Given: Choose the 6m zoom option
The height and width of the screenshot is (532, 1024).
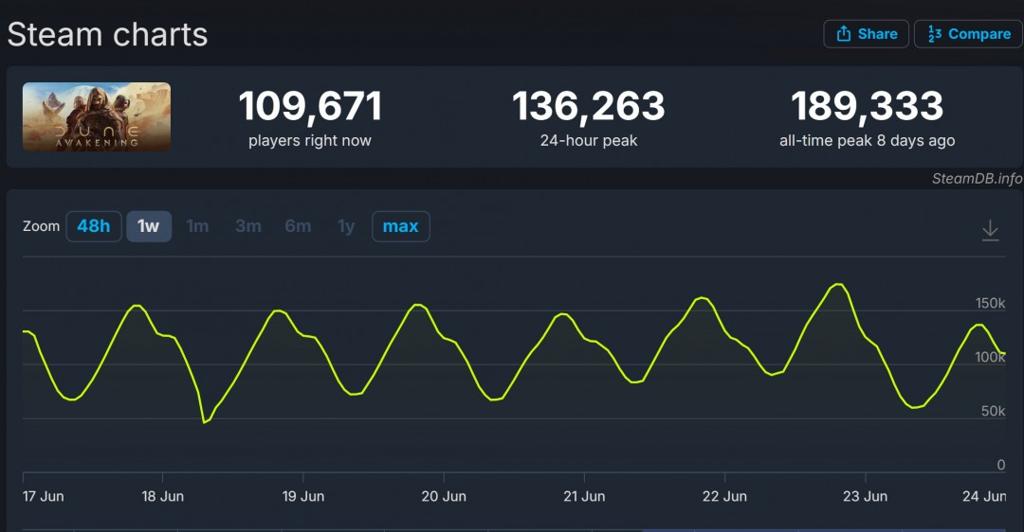Looking at the screenshot, I should [298, 227].
